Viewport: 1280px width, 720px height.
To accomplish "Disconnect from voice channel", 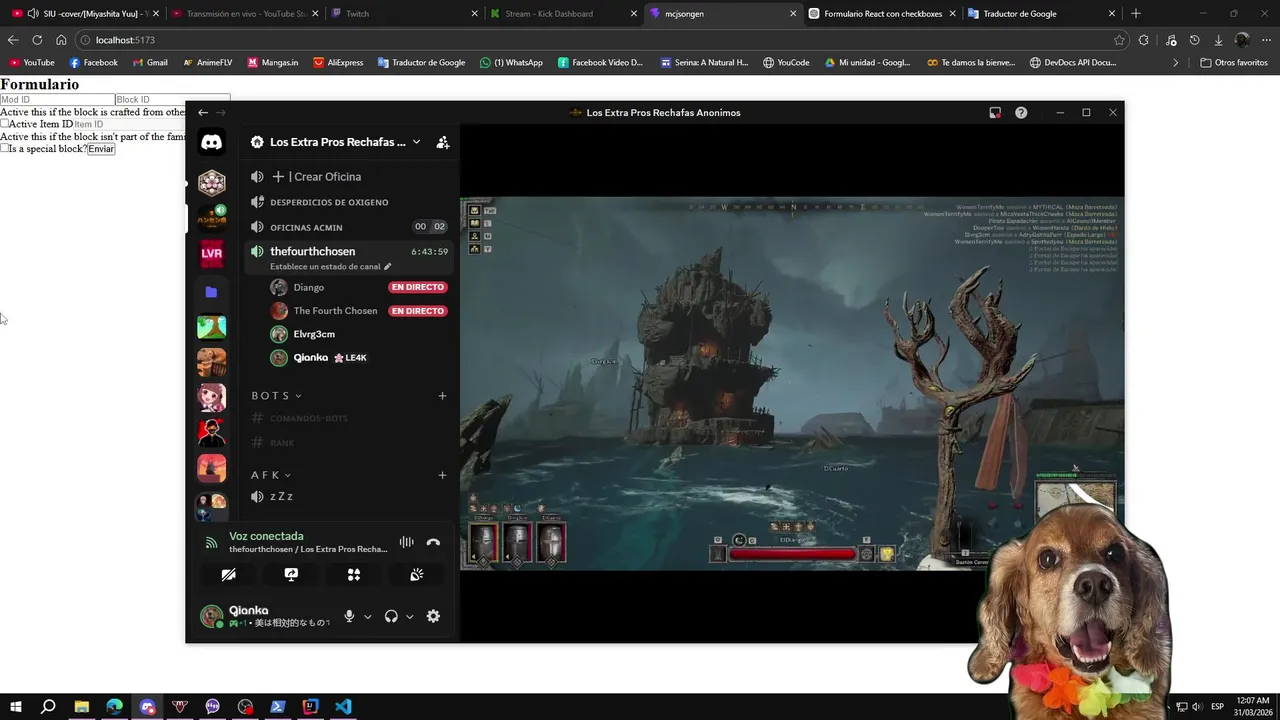I will tap(433, 542).
